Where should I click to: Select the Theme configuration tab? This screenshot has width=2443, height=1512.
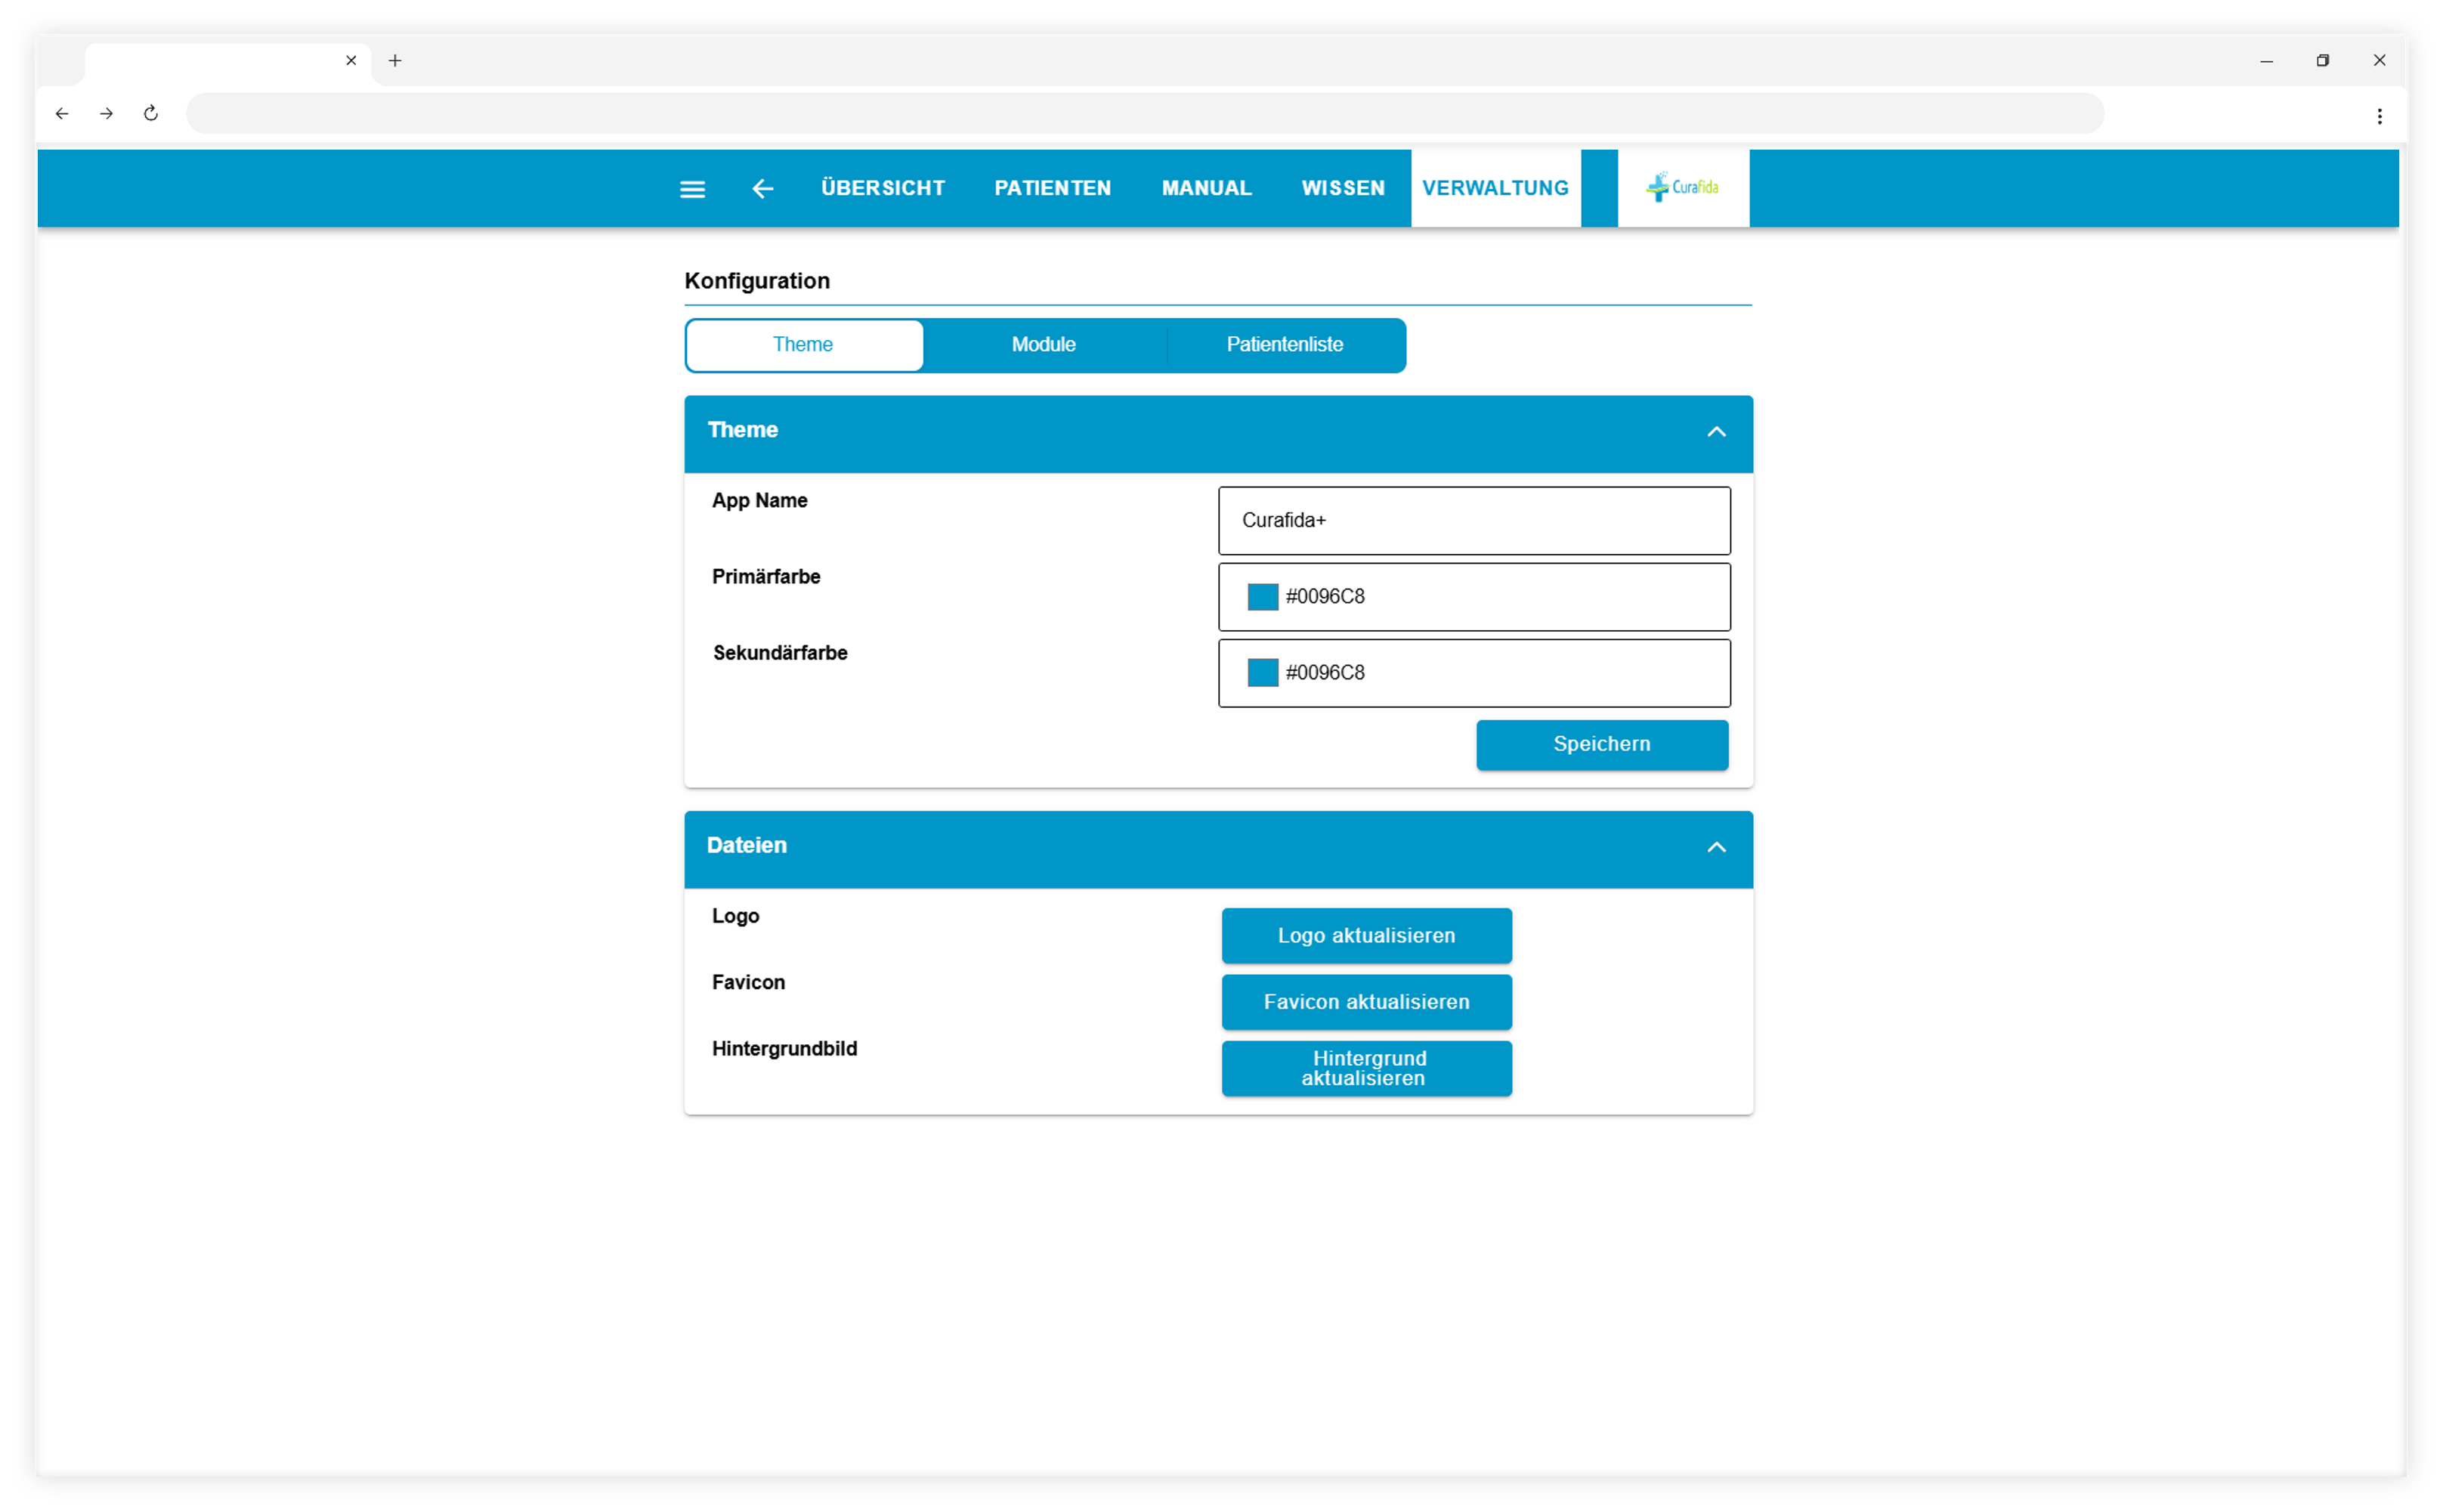coord(804,345)
